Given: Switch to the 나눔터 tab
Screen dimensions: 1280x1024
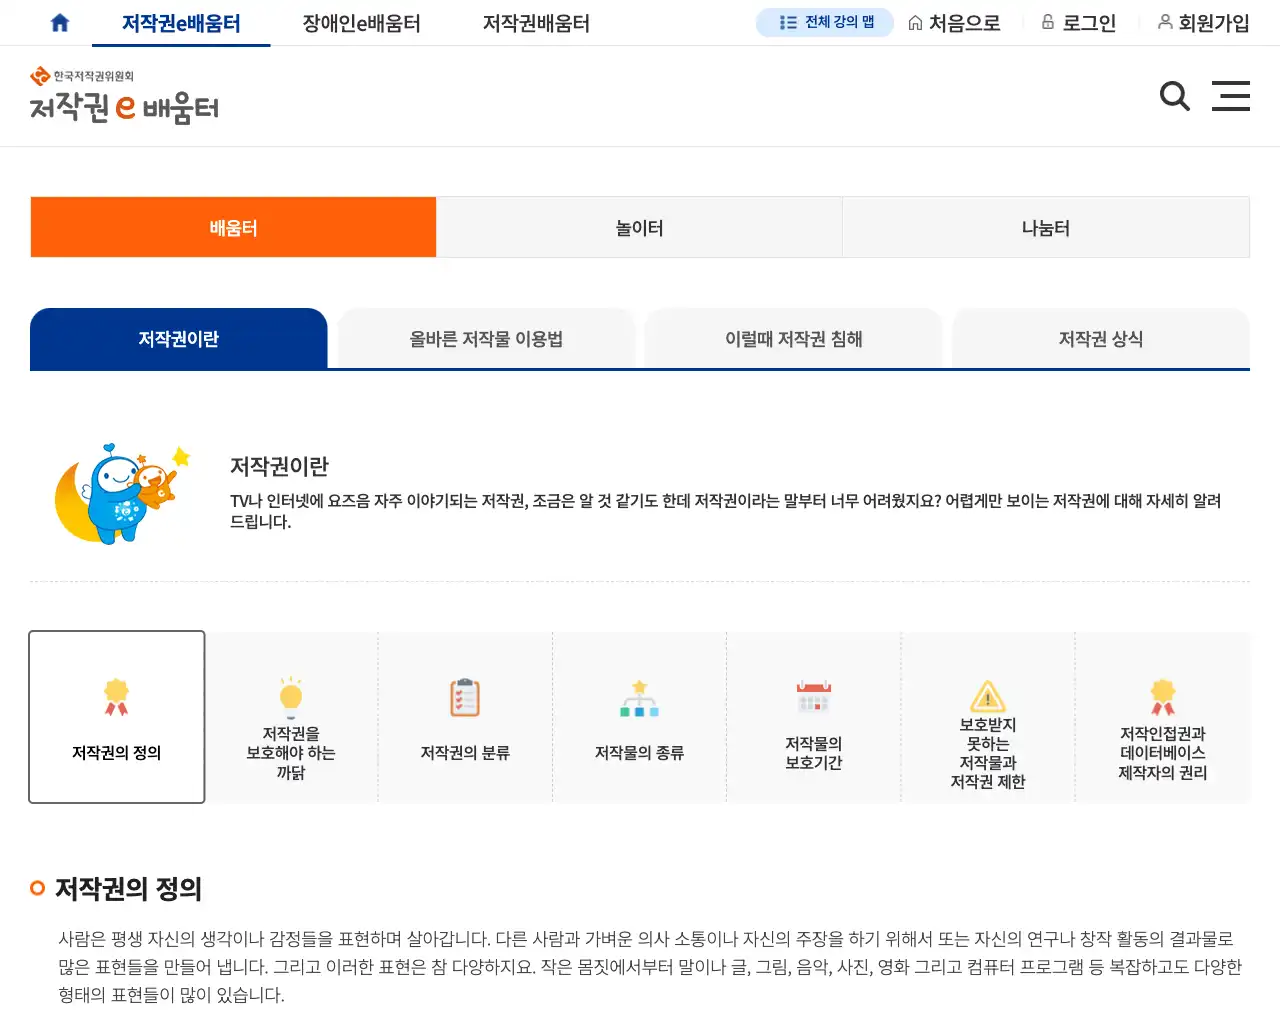Looking at the screenshot, I should pos(1046,227).
